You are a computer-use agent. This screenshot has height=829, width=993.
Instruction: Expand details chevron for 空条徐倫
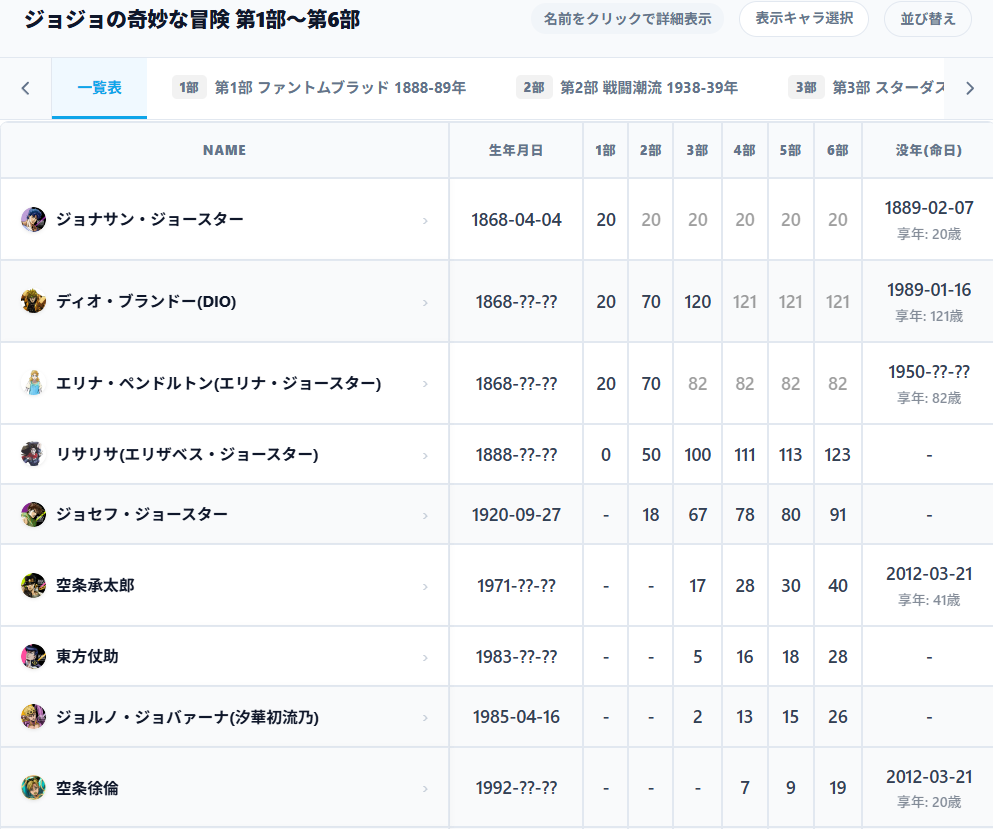(425, 788)
